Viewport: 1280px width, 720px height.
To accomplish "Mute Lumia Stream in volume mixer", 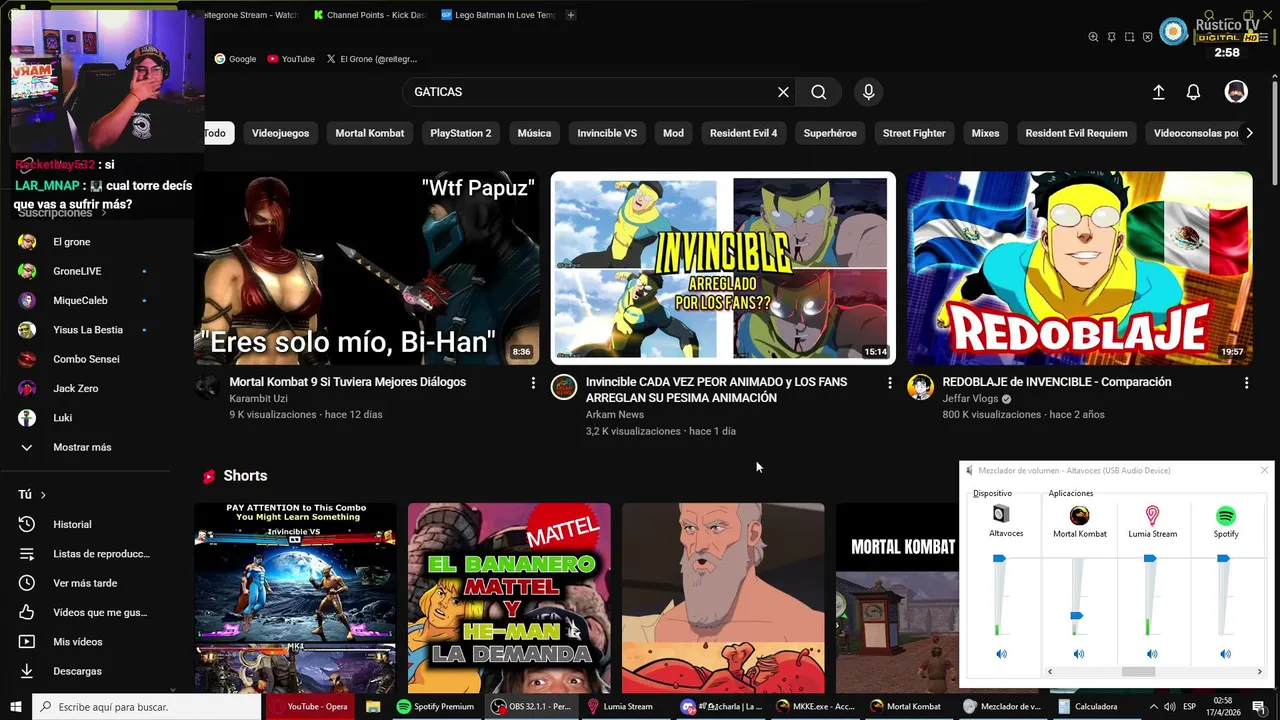I will (1152, 654).
